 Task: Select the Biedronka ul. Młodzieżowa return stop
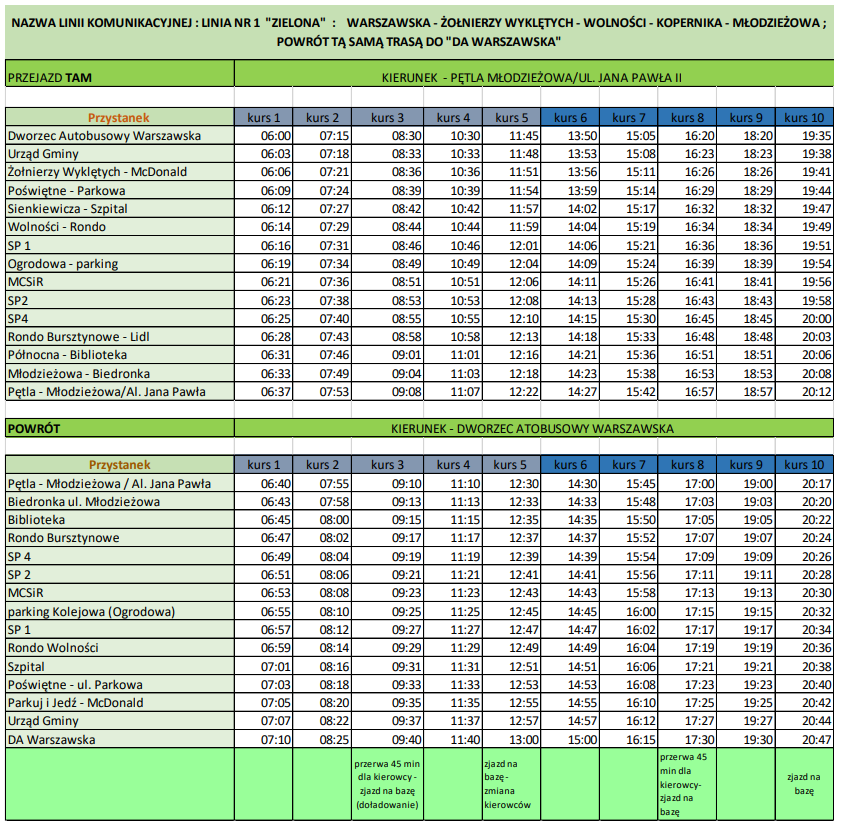click(x=83, y=501)
